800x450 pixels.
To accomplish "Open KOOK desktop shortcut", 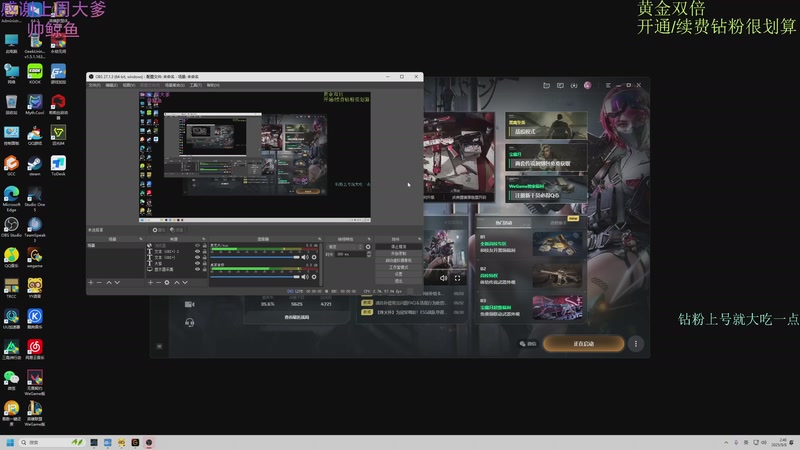I will tap(35, 74).
